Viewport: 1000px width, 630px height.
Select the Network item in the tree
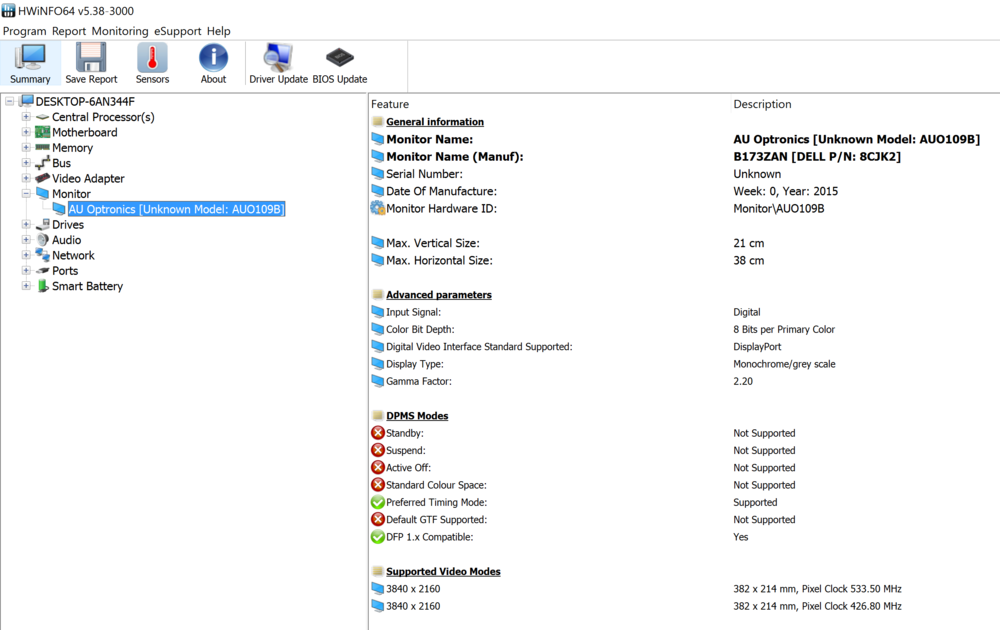point(73,255)
